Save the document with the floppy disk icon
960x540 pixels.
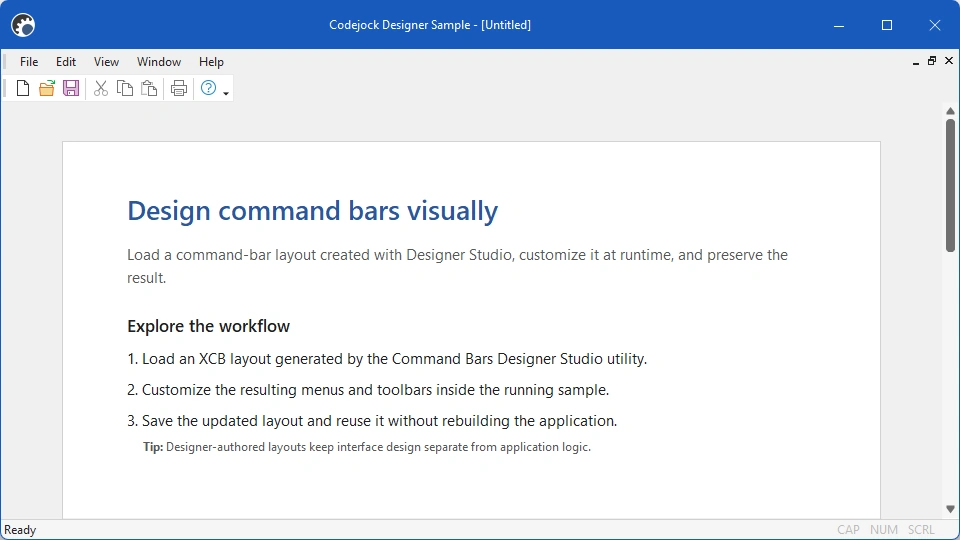71,88
